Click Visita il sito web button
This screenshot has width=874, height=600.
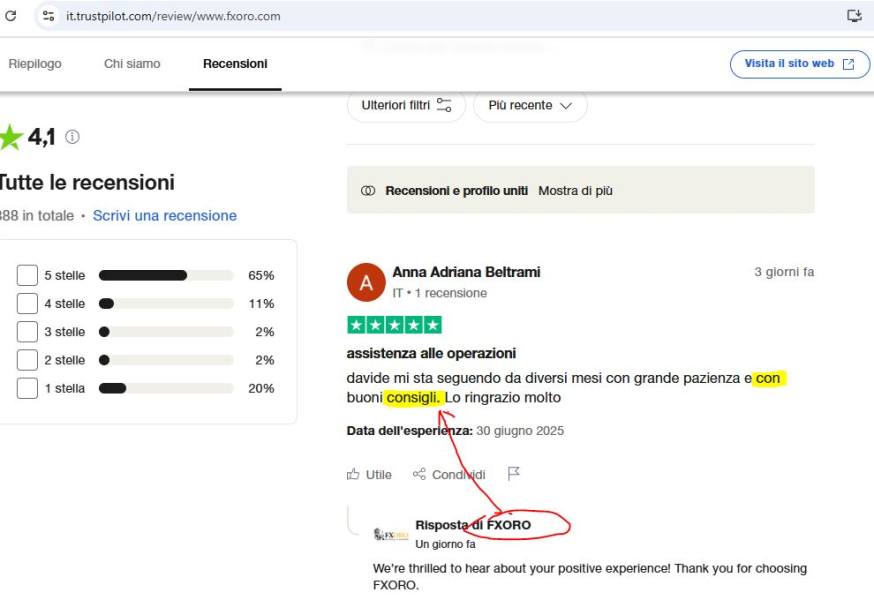[x=800, y=64]
